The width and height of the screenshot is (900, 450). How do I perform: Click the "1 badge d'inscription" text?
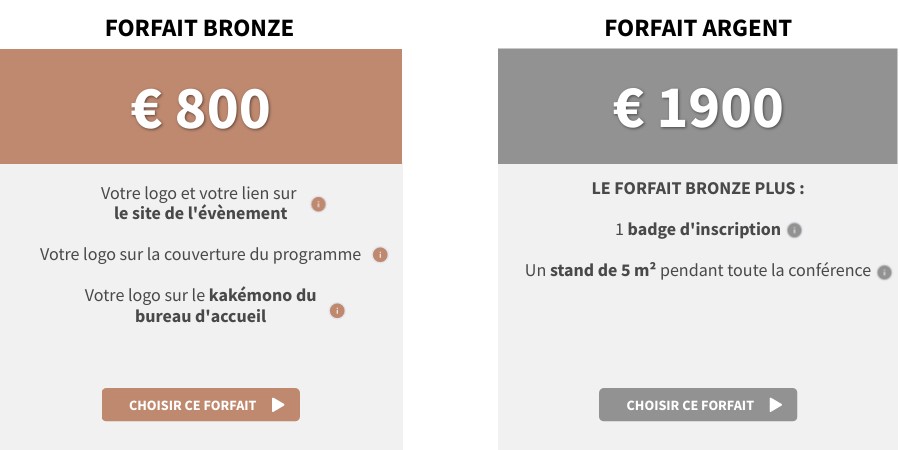point(698,230)
